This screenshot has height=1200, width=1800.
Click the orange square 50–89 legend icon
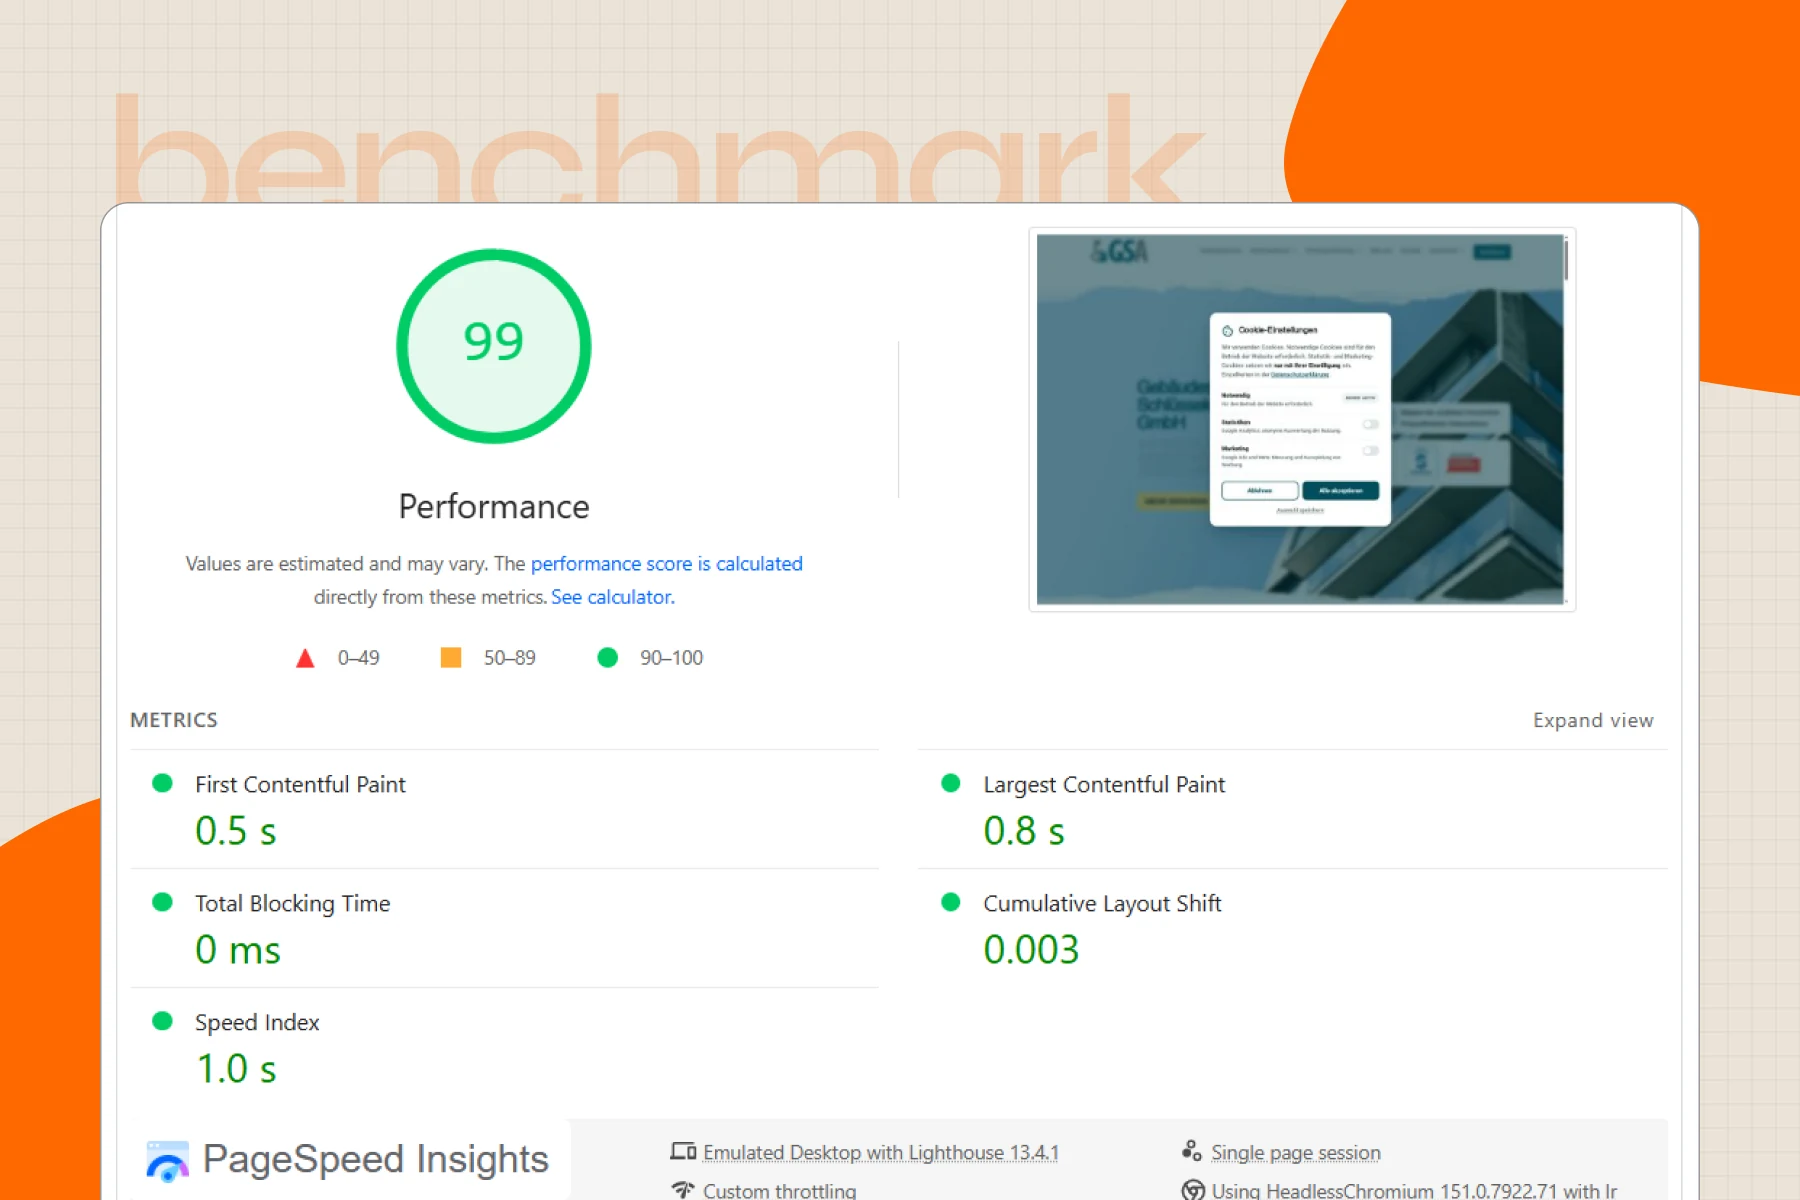451,657
